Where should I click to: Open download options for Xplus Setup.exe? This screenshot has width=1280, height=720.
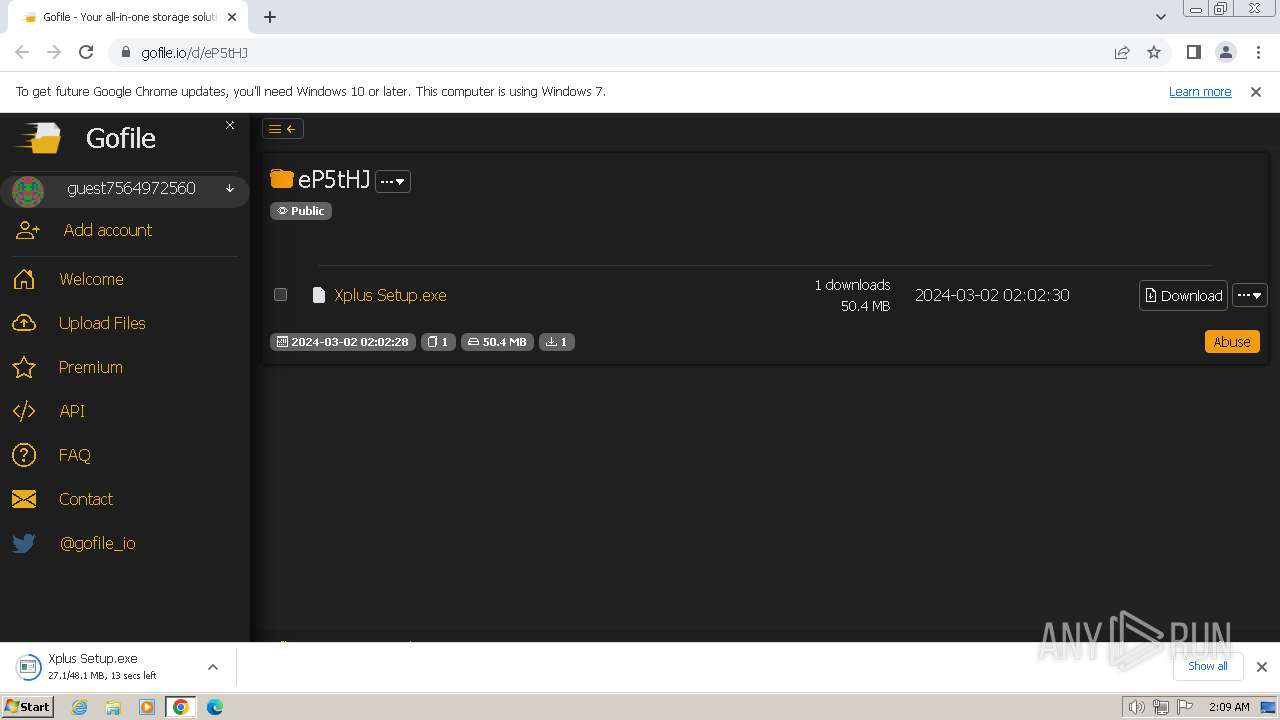pyautogui.click(x=213, y=667)
